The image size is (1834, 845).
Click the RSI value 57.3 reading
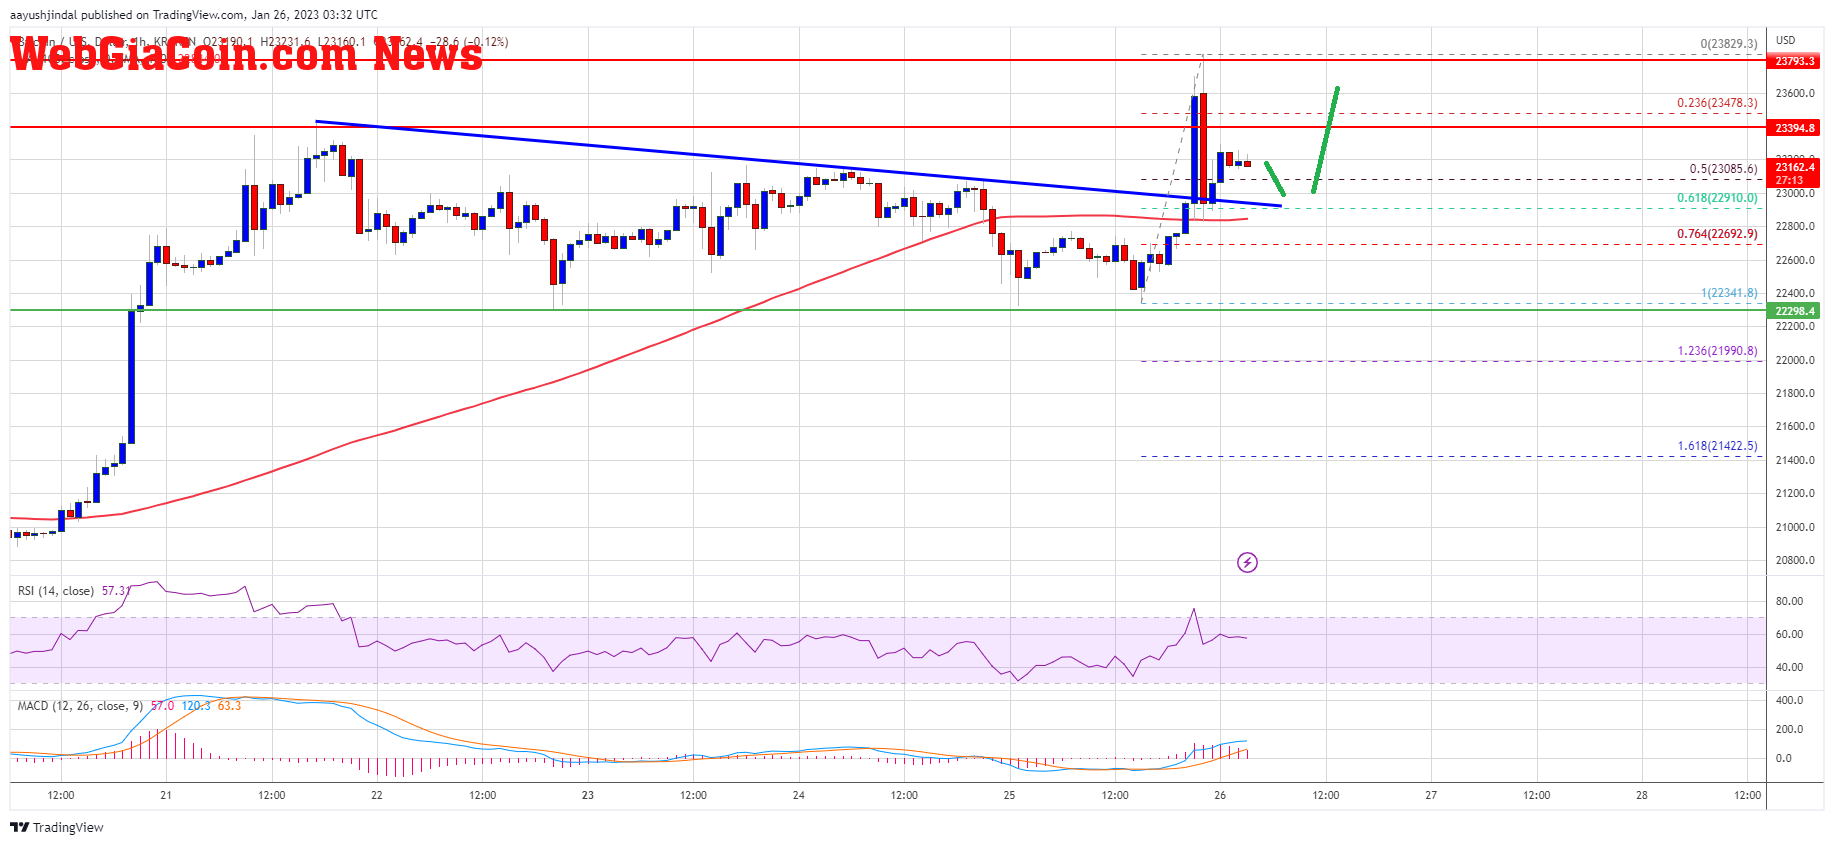(x=115, y=591)
